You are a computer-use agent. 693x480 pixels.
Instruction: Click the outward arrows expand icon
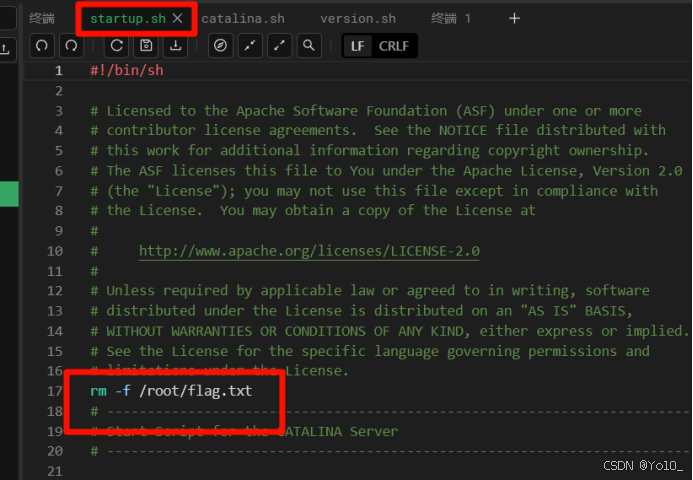(279, 46)
